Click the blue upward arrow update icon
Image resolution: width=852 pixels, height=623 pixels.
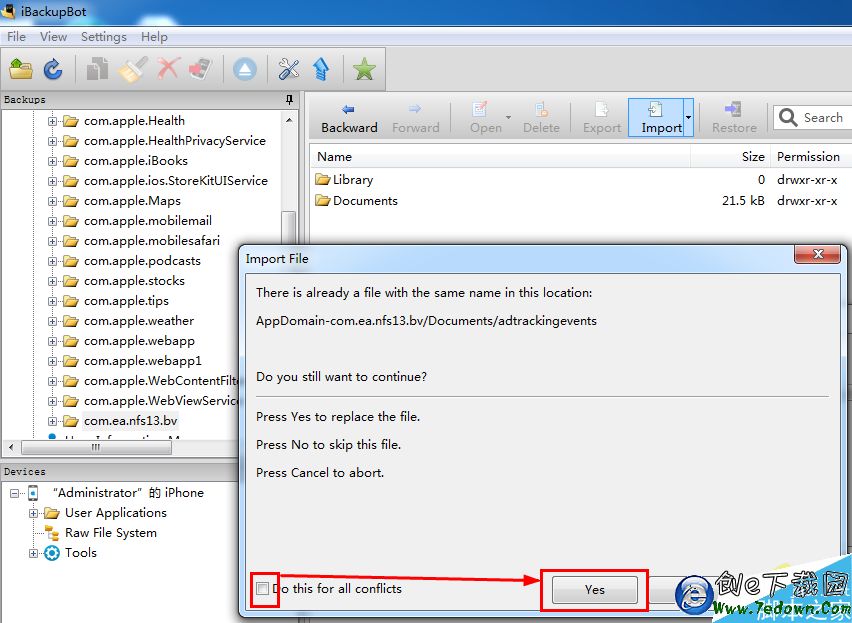[321, 69]
